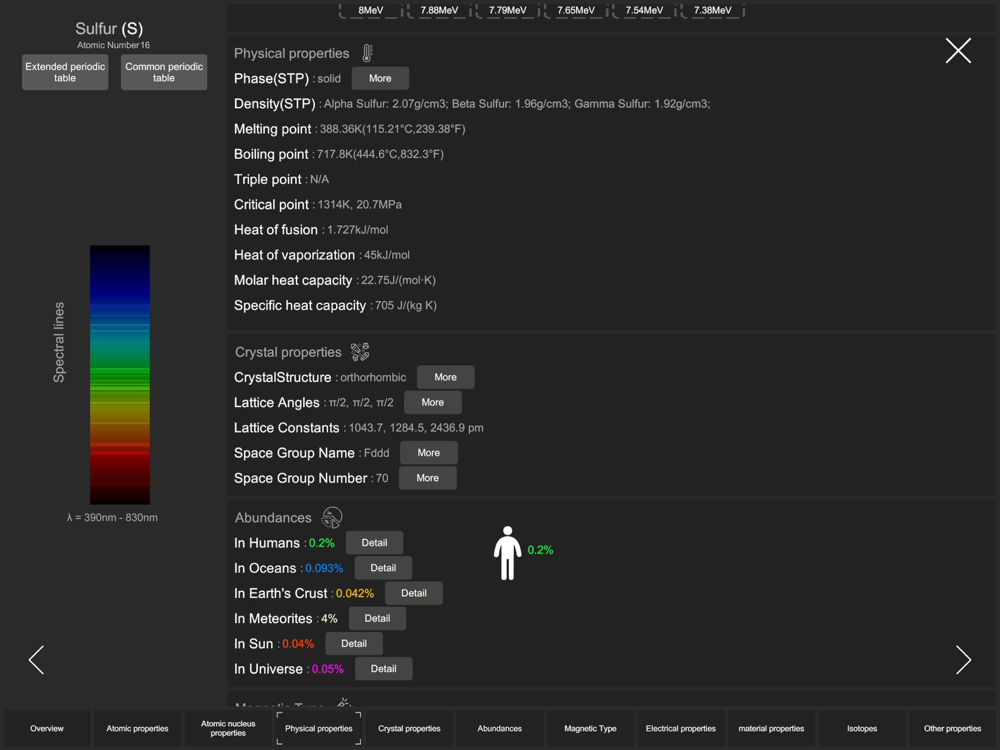The image size is (1000, 750).
Task: Open the Extended periodic table
Action: coord(65,72)
